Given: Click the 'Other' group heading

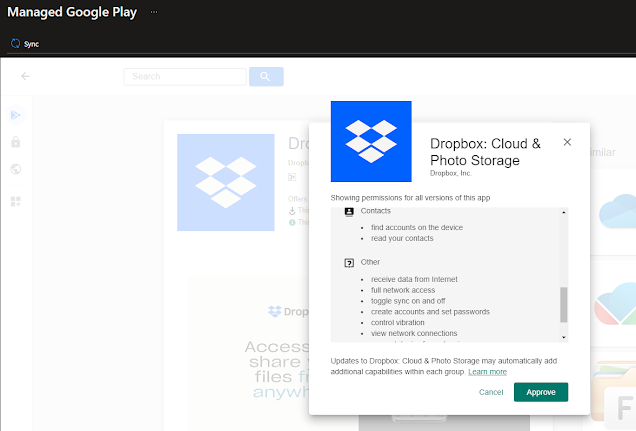Looking at the screenshot, I should 370,262.
